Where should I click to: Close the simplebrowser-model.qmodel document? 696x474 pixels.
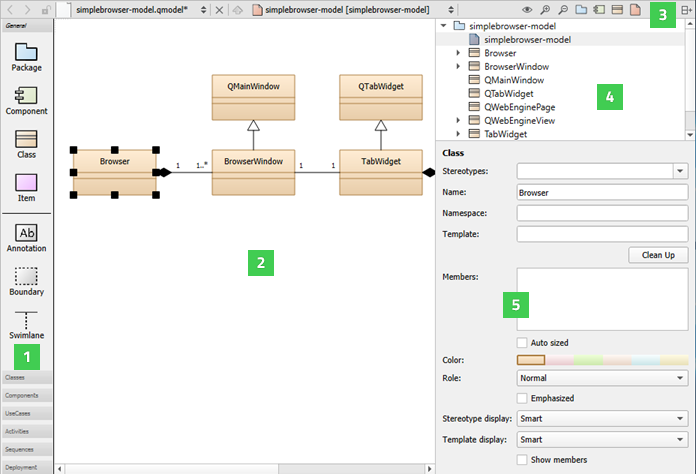click(x=219, y=10)
